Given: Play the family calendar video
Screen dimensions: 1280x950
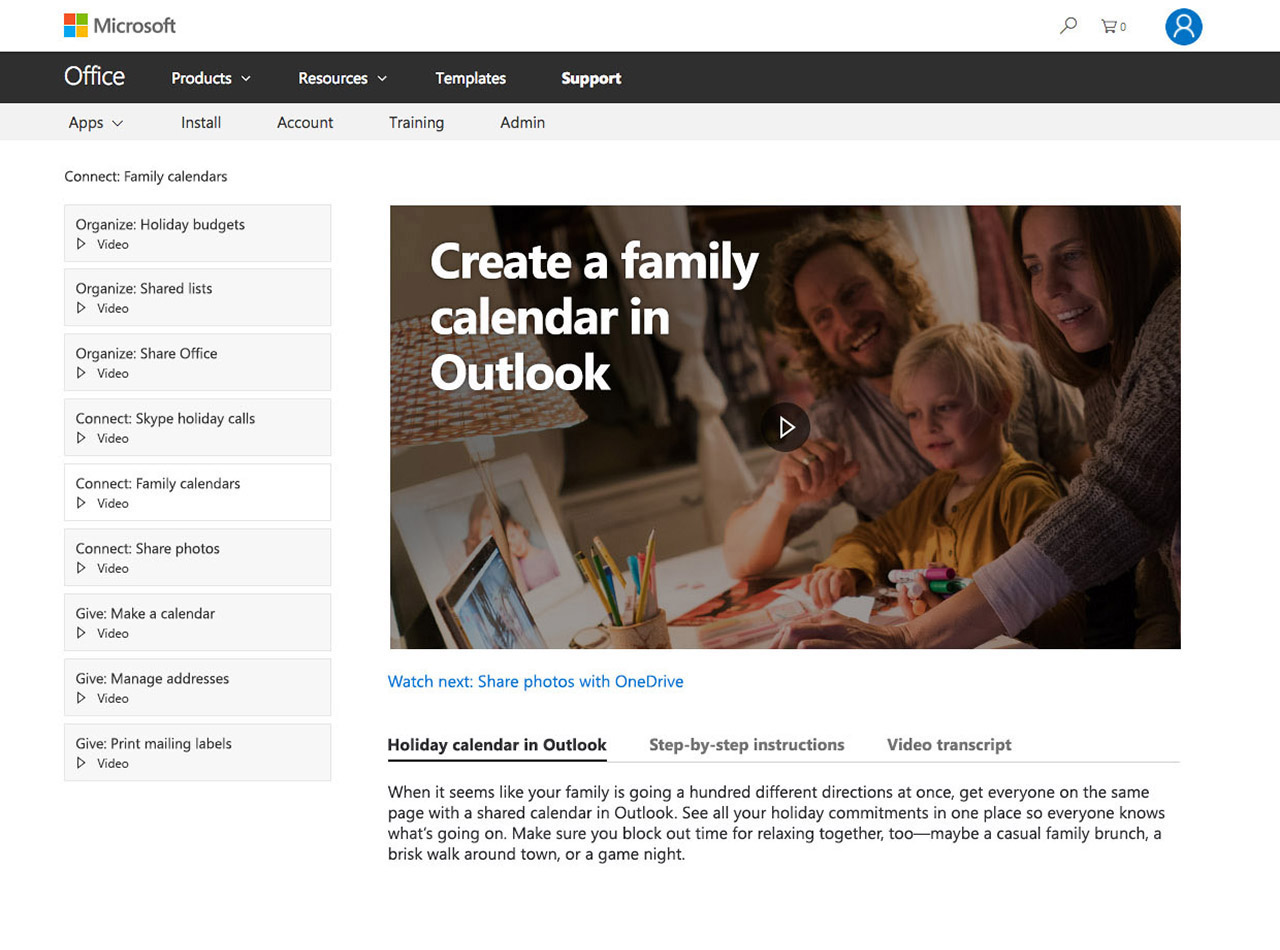Looking at the screenshot, I should tap(785, 427).
